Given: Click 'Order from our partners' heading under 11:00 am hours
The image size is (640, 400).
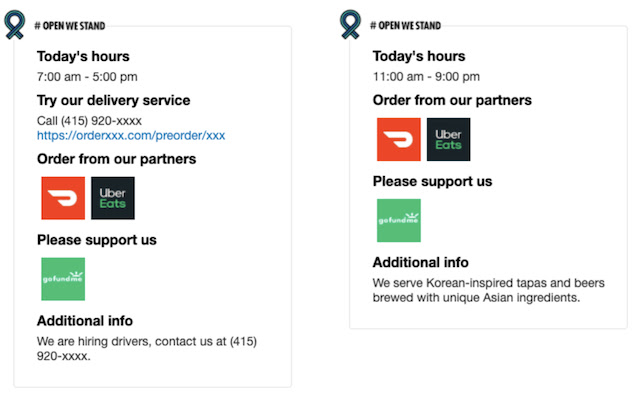Looking at the screenshot, I should tap(452, 100).
